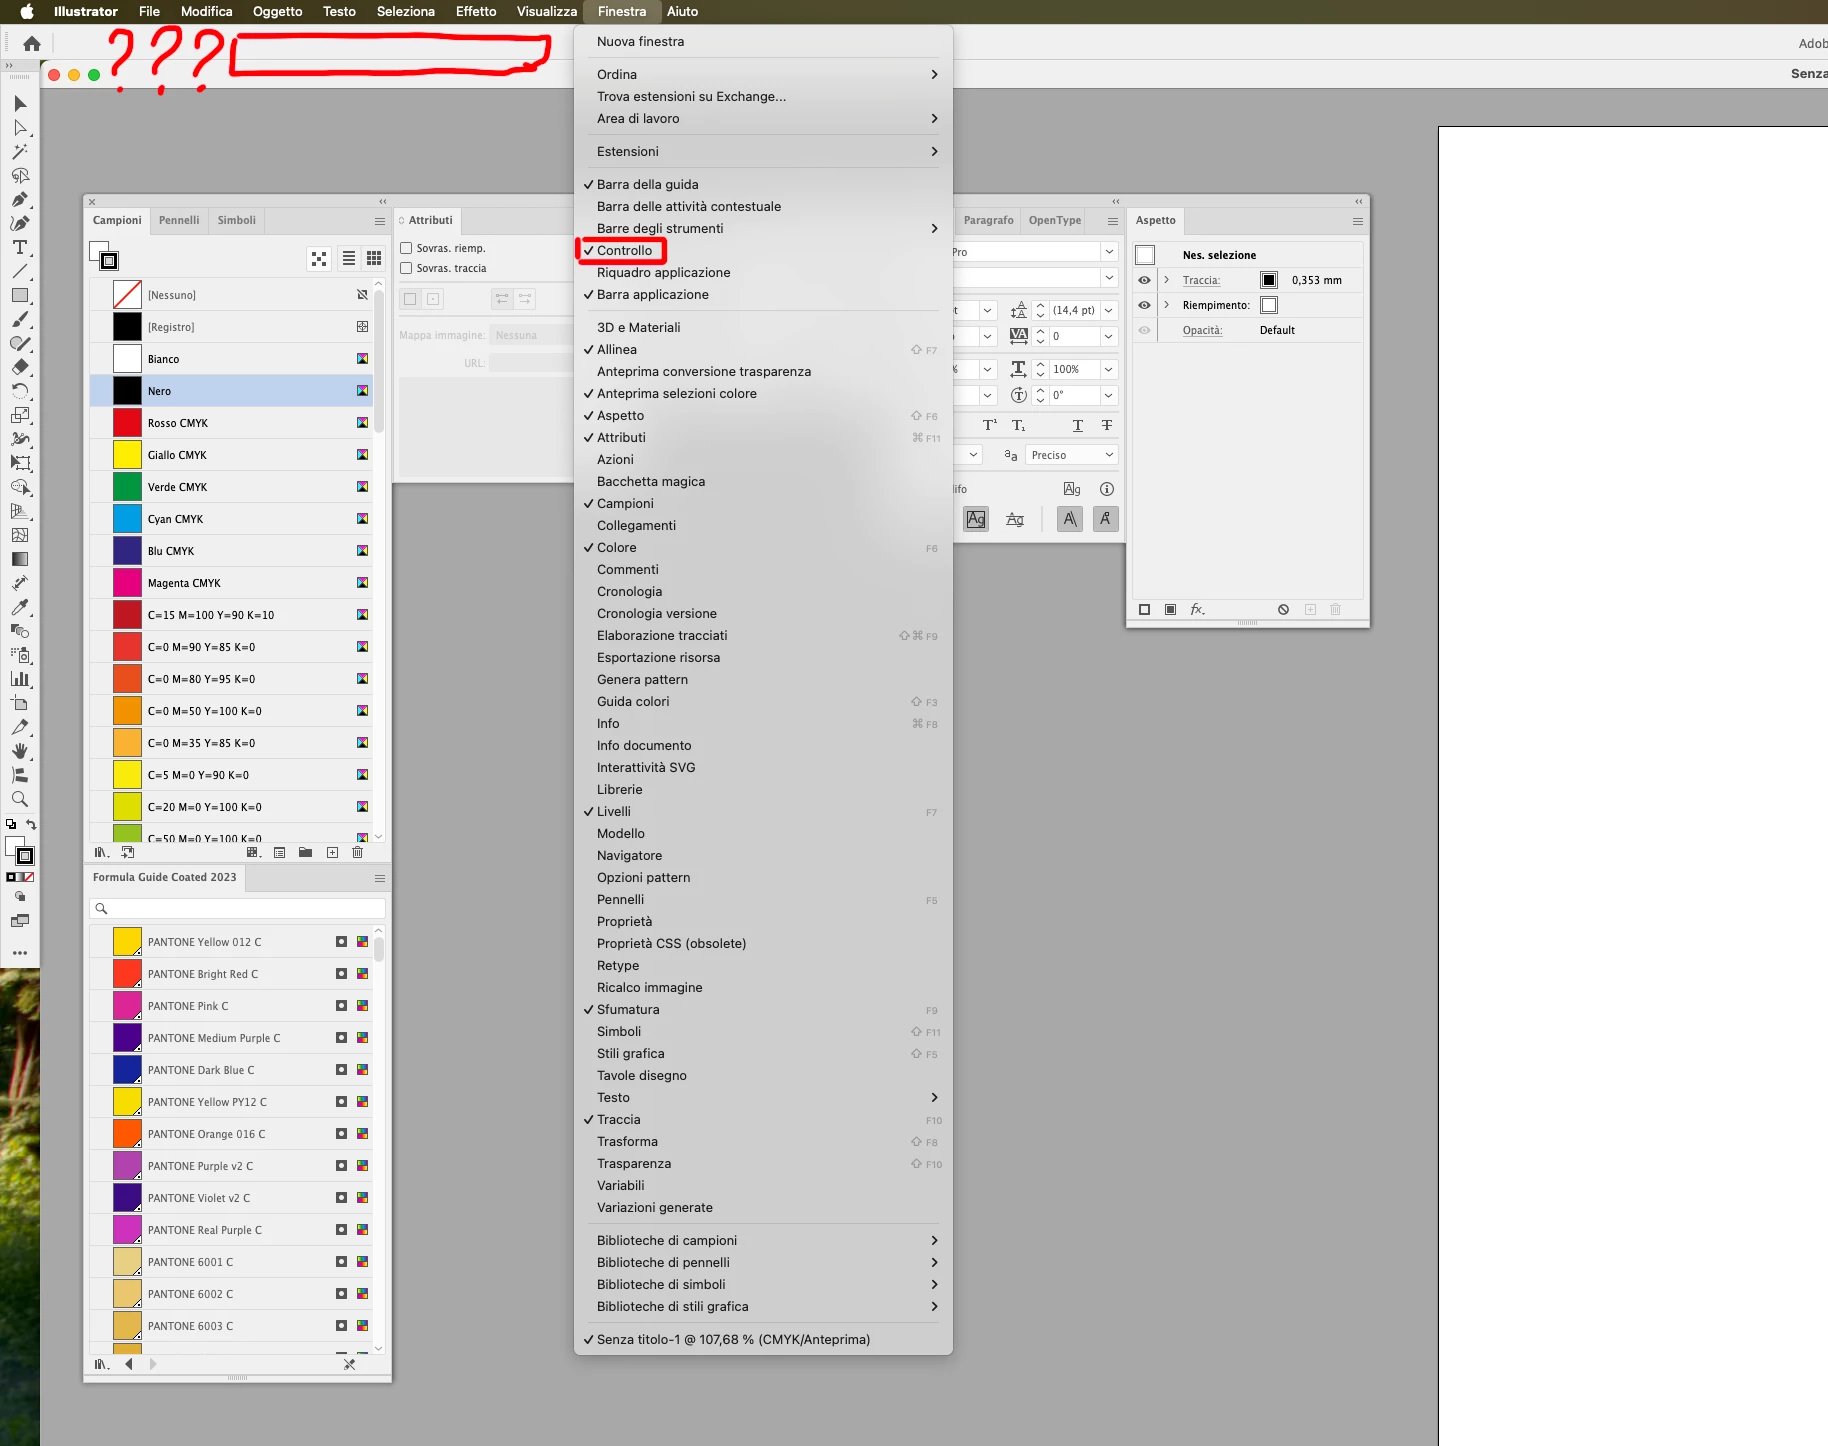Select Cyan CMYK swatch
The image size is (1828, 1446).
(231, 519)
